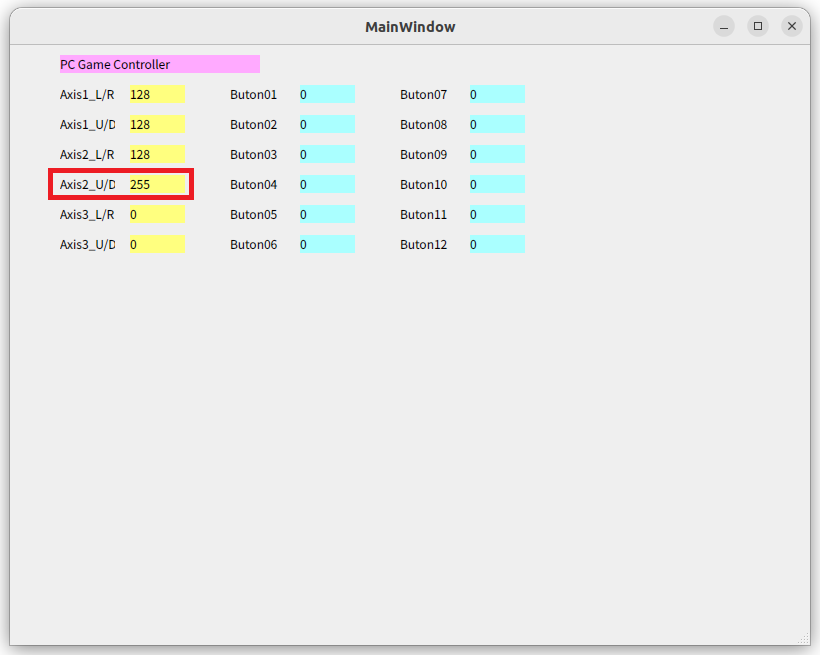Click the Buton07 cyan value box
820x655 pixels.
click(495, 94)
